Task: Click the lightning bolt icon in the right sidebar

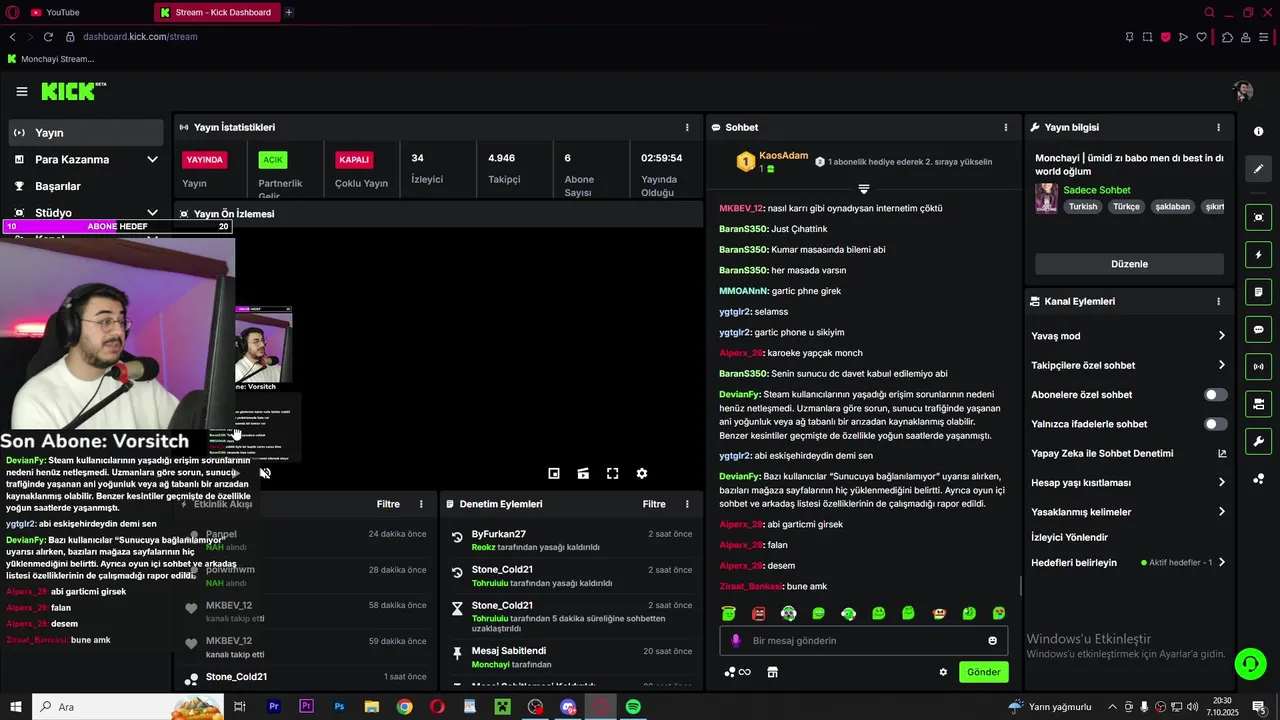Action: pos(1258,255)
